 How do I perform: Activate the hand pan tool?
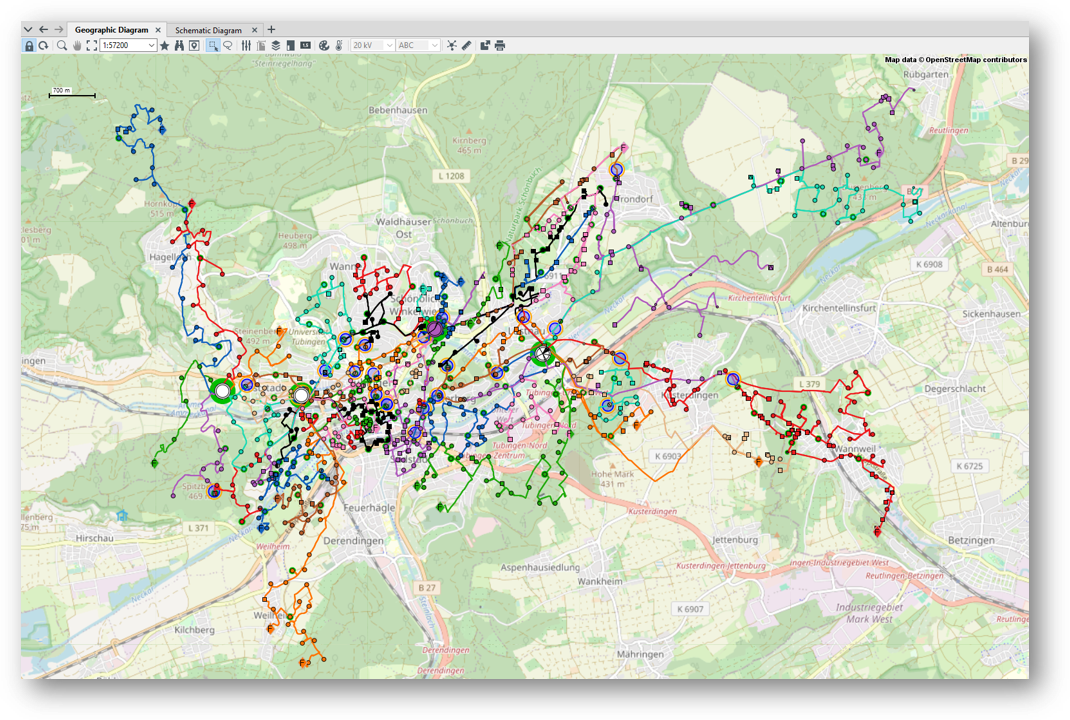tap(77, 46)
